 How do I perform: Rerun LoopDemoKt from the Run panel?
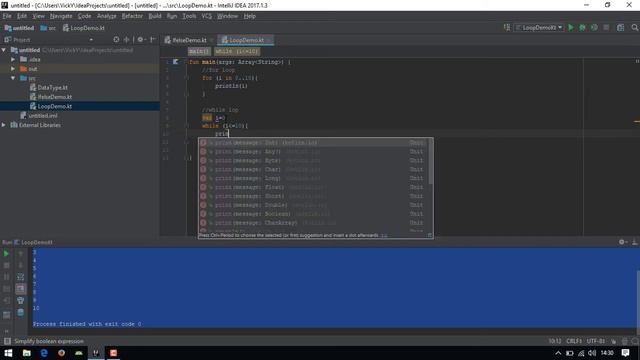(x=6, y=253)
